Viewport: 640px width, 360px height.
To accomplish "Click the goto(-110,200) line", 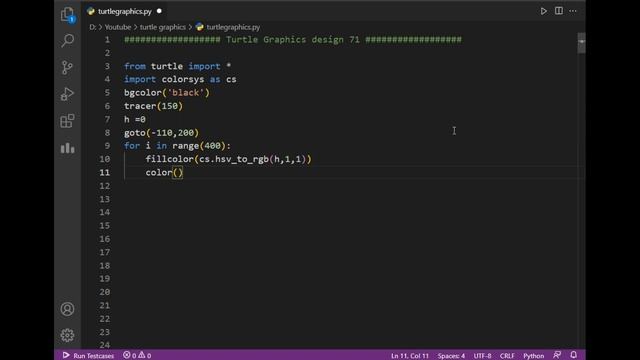I will pos(161,133).
